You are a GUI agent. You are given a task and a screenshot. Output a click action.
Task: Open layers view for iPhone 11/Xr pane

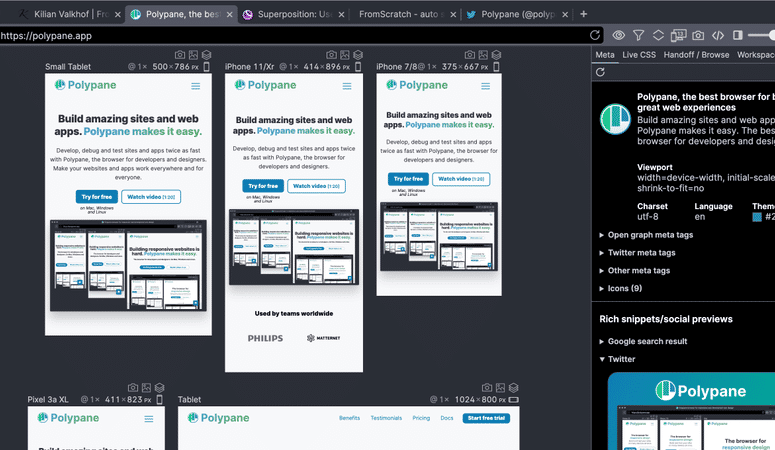coord(358,55)
